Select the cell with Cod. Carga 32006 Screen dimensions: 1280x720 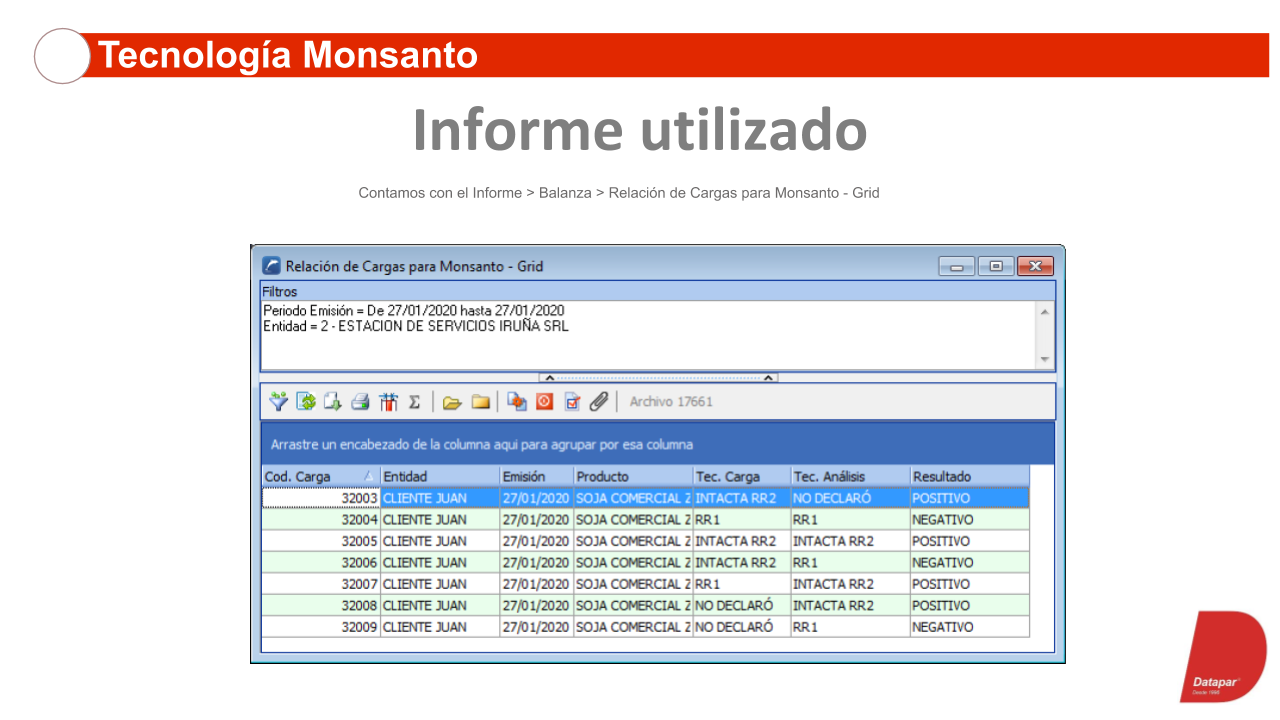click(x=321, y=563)
